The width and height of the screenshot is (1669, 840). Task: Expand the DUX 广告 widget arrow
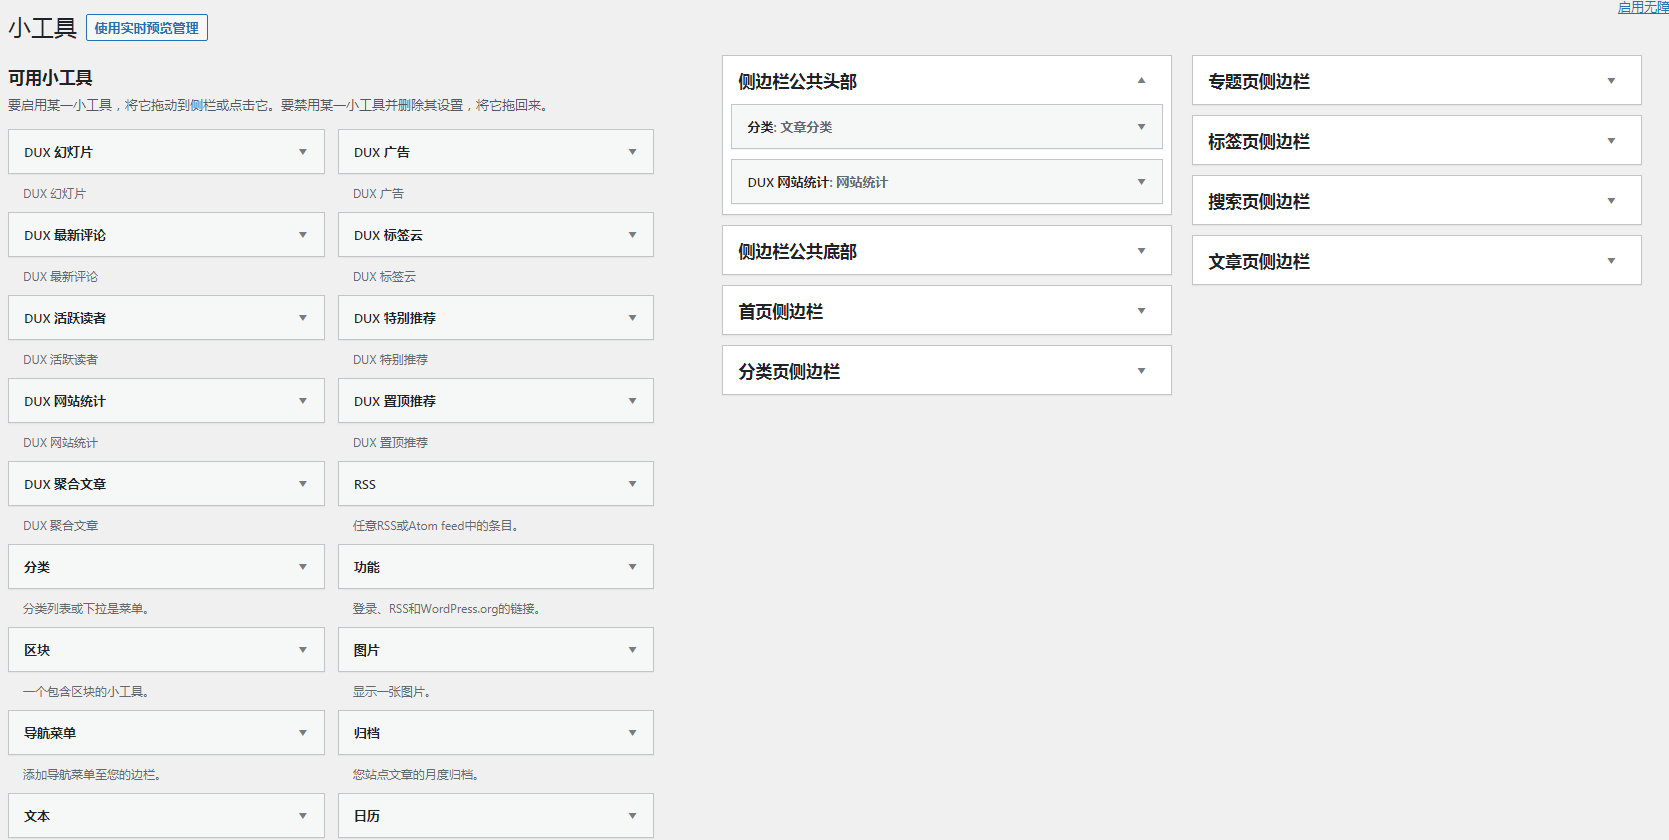[632, 152]
